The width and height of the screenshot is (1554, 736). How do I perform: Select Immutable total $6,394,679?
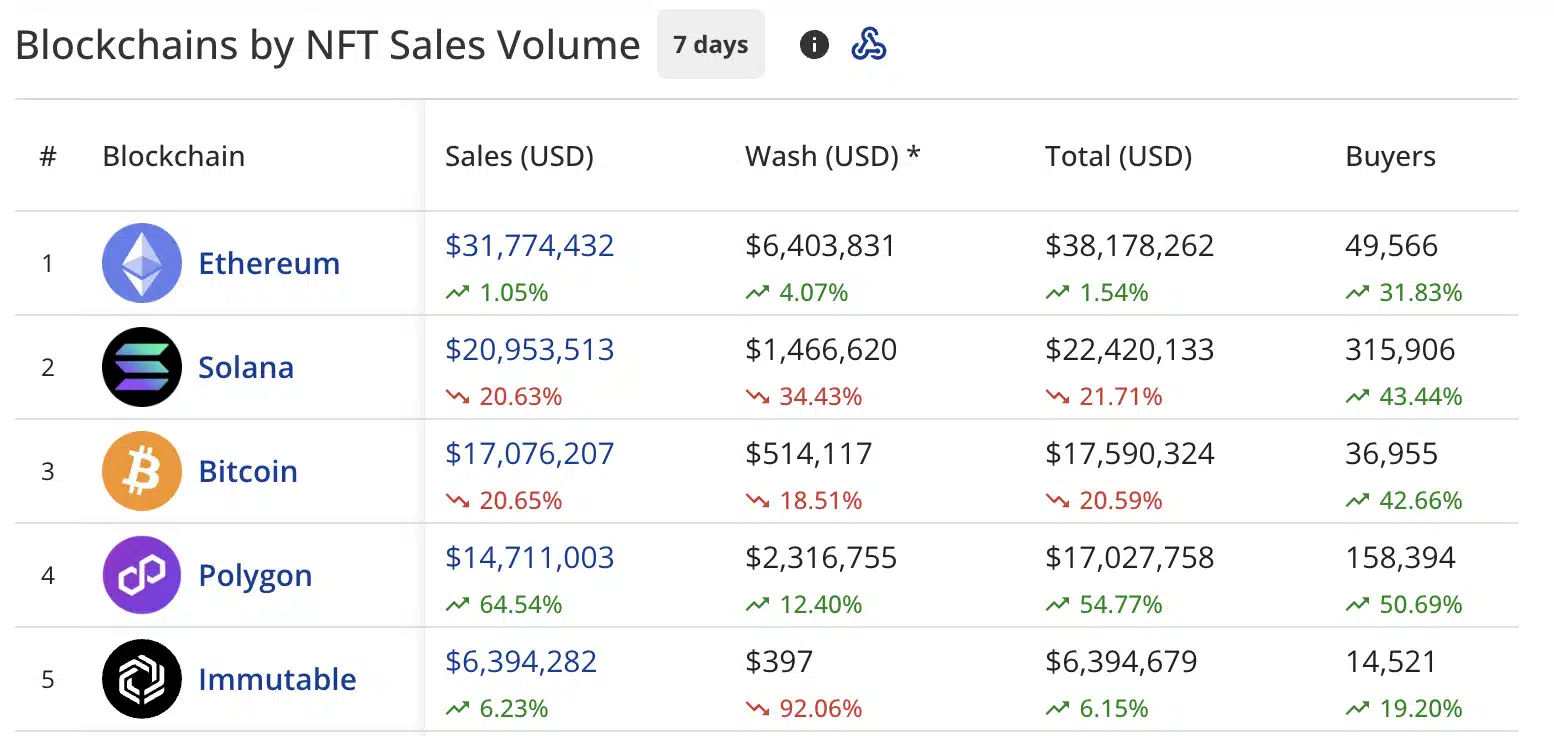[x=1121, y=661]
